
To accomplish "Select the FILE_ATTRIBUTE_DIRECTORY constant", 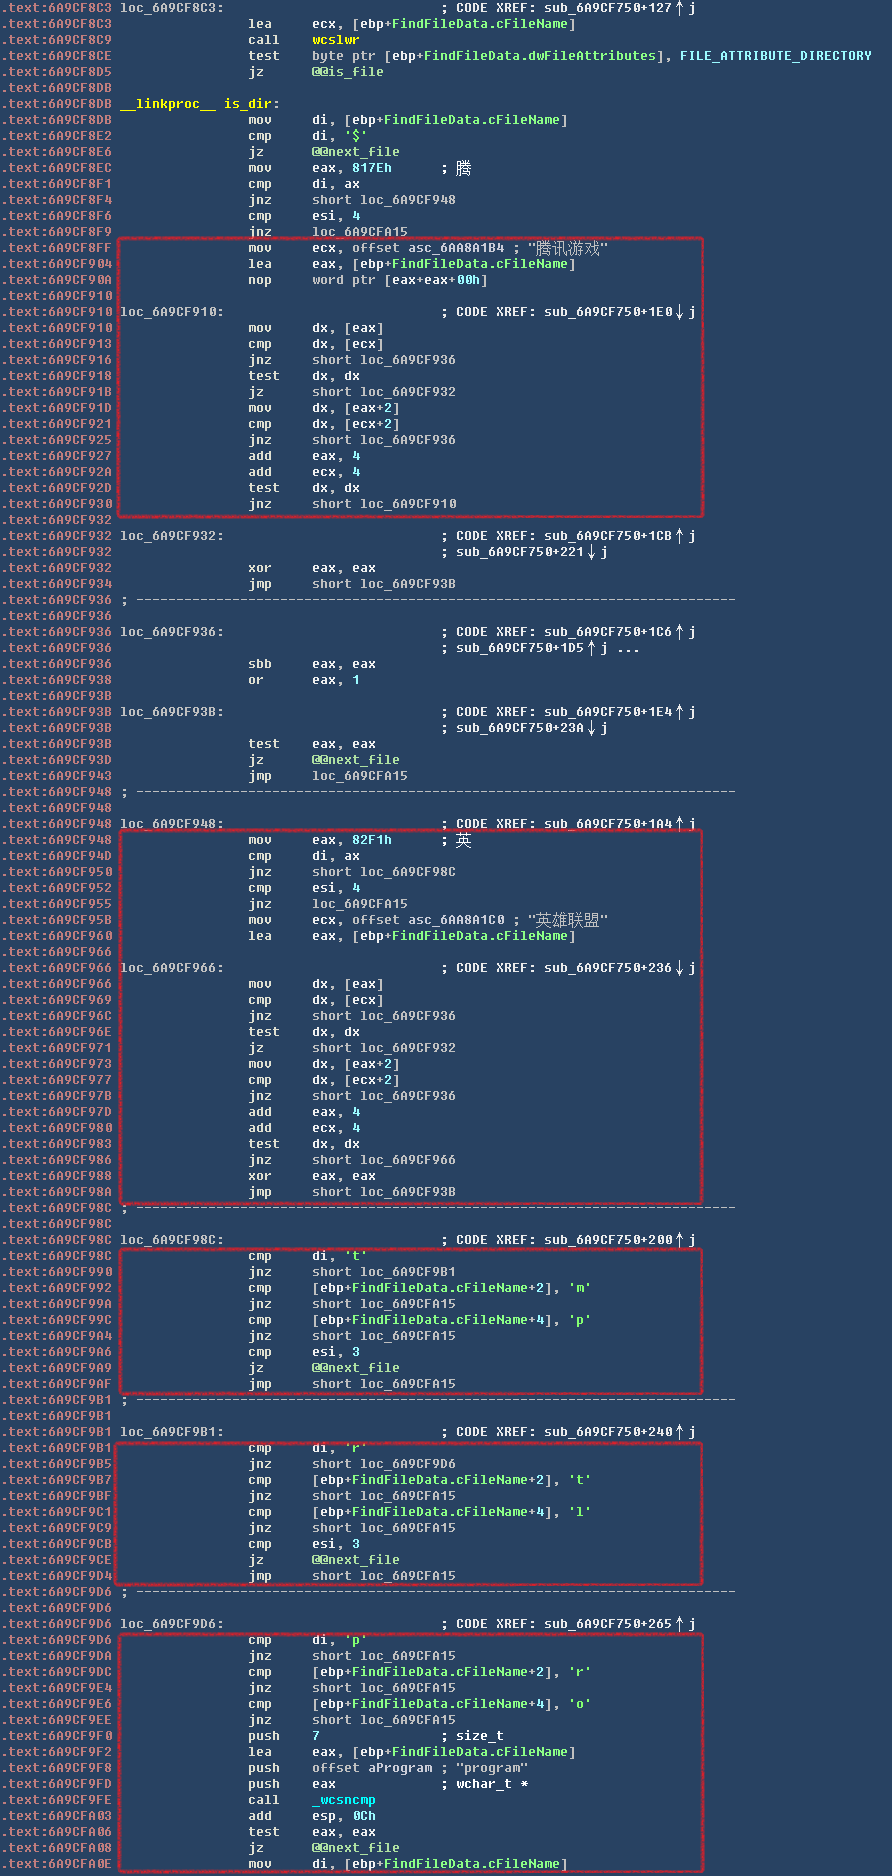I will pos(775,56).
